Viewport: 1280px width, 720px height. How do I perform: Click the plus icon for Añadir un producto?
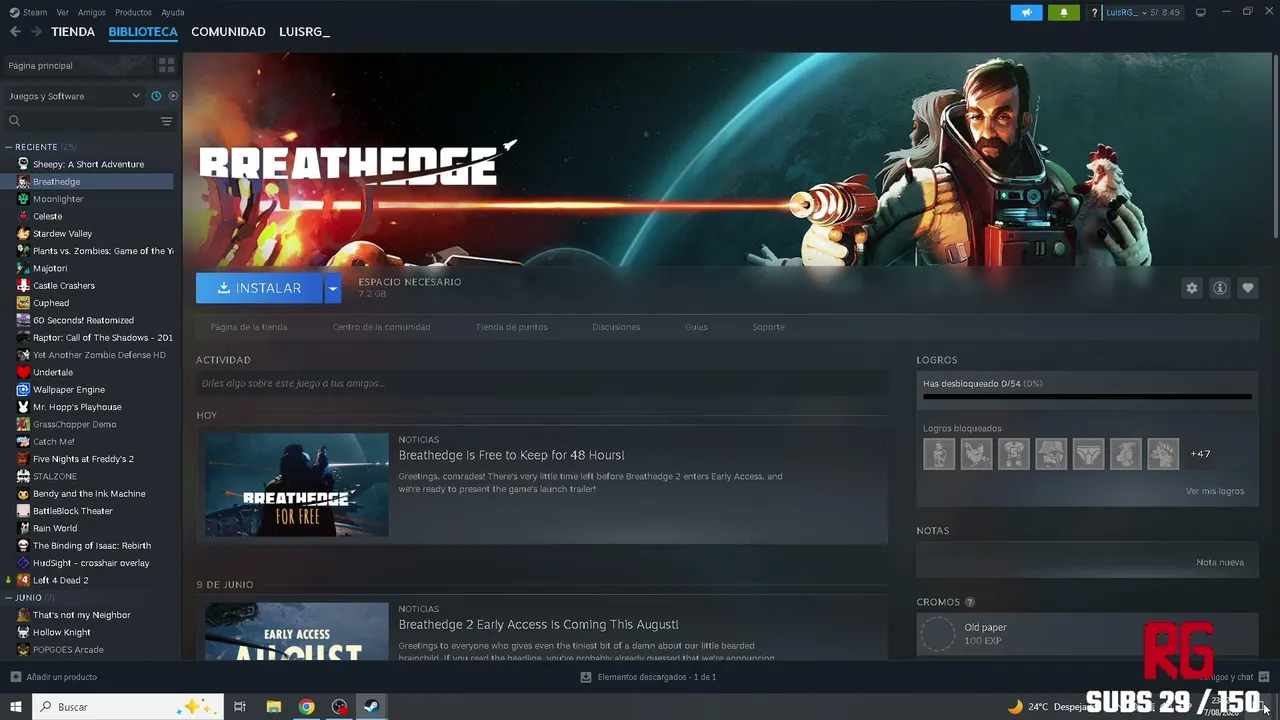click(15, 677)
